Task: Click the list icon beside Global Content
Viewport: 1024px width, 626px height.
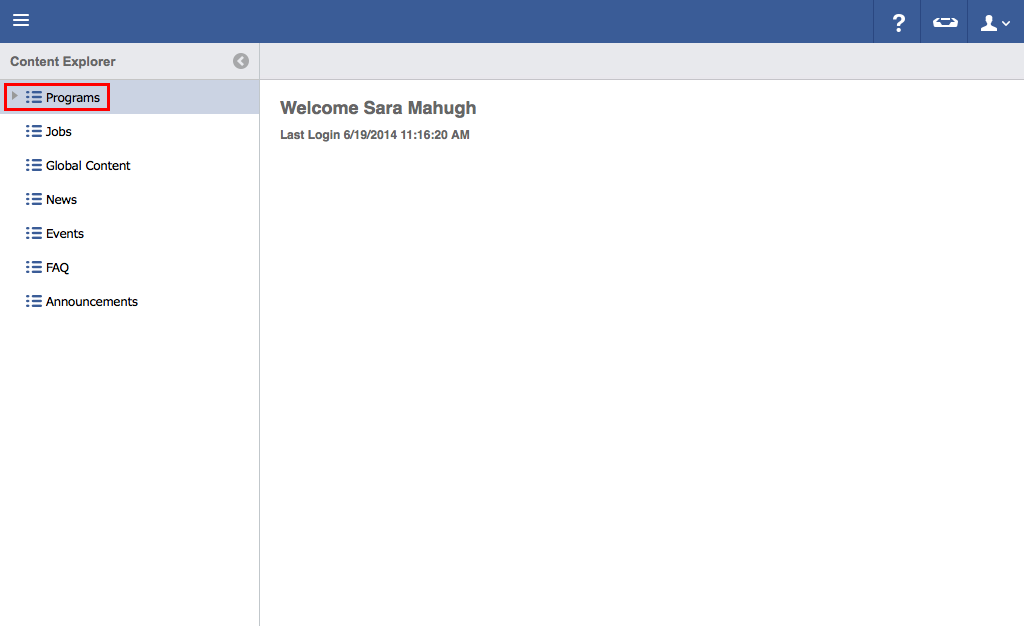Action: coord(34,165)
